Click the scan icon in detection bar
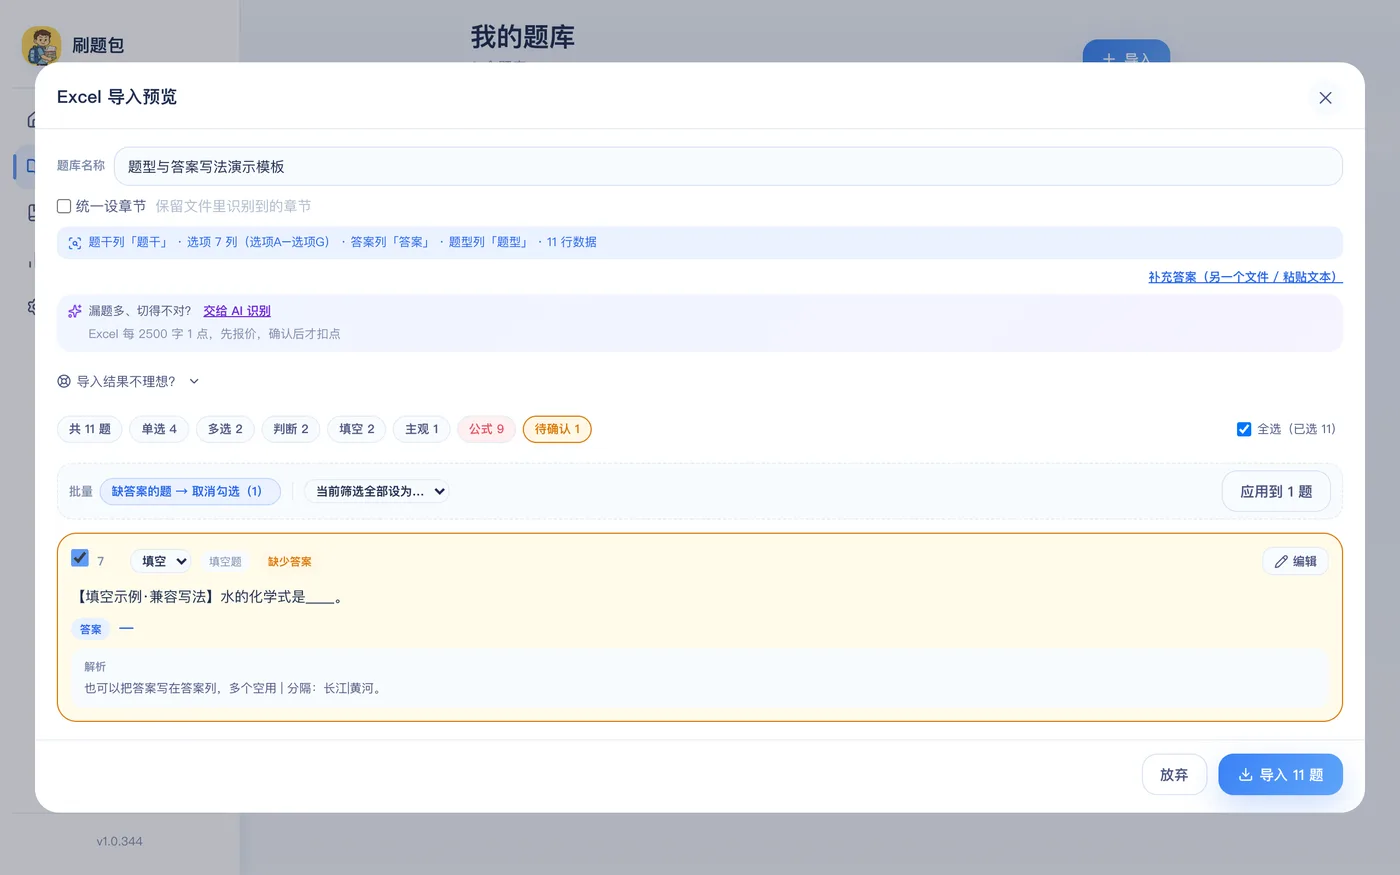 75,243
